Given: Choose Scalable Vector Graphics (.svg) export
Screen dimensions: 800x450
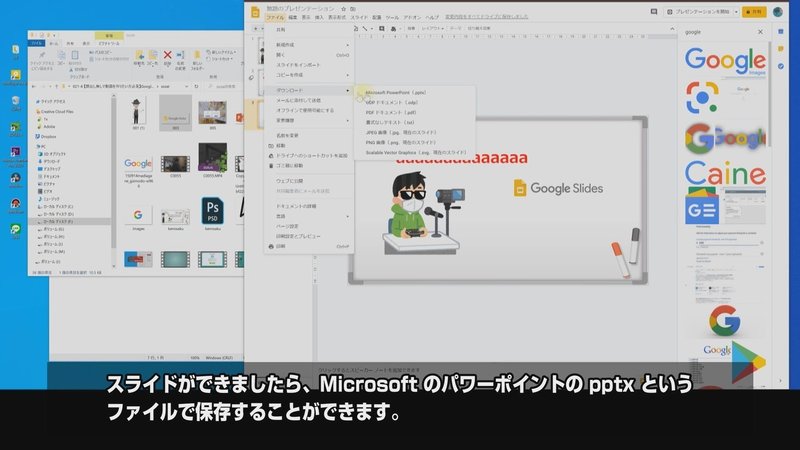Looking at the screenshot, I should coord(415,153).
